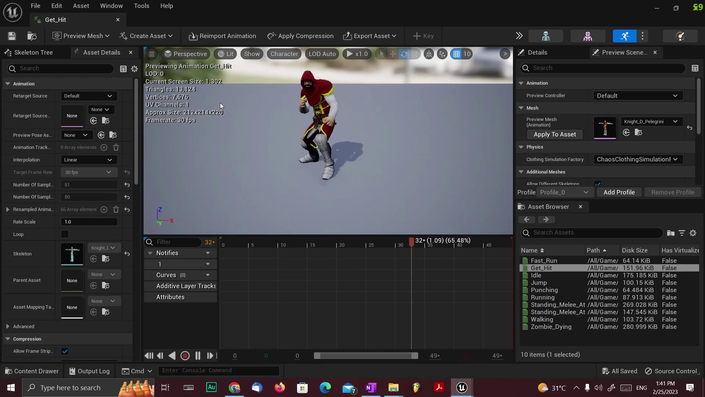Delete the Animation Track array elements
This screenshot has width=705, height=397.
[x=116, y=147]
